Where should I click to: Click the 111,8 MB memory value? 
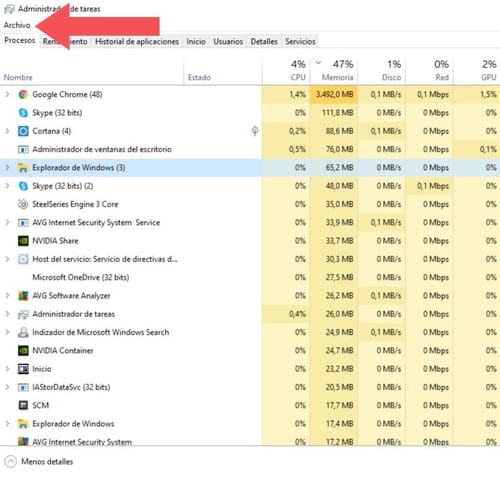coord(337,113)
